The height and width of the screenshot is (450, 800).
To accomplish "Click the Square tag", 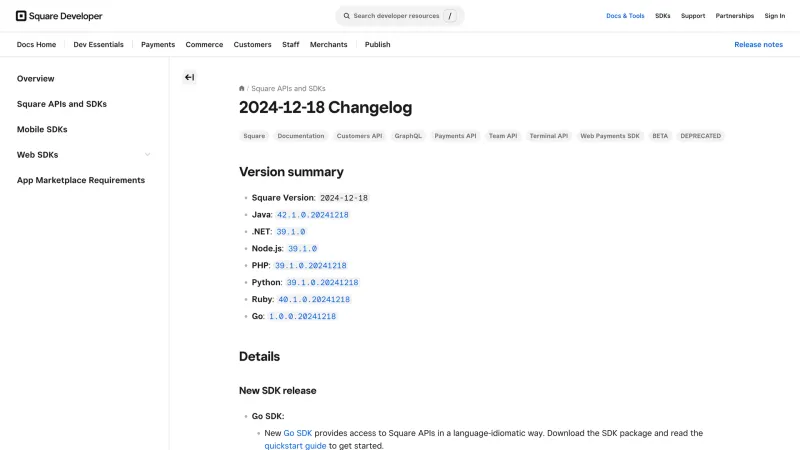I will (254, 136).
